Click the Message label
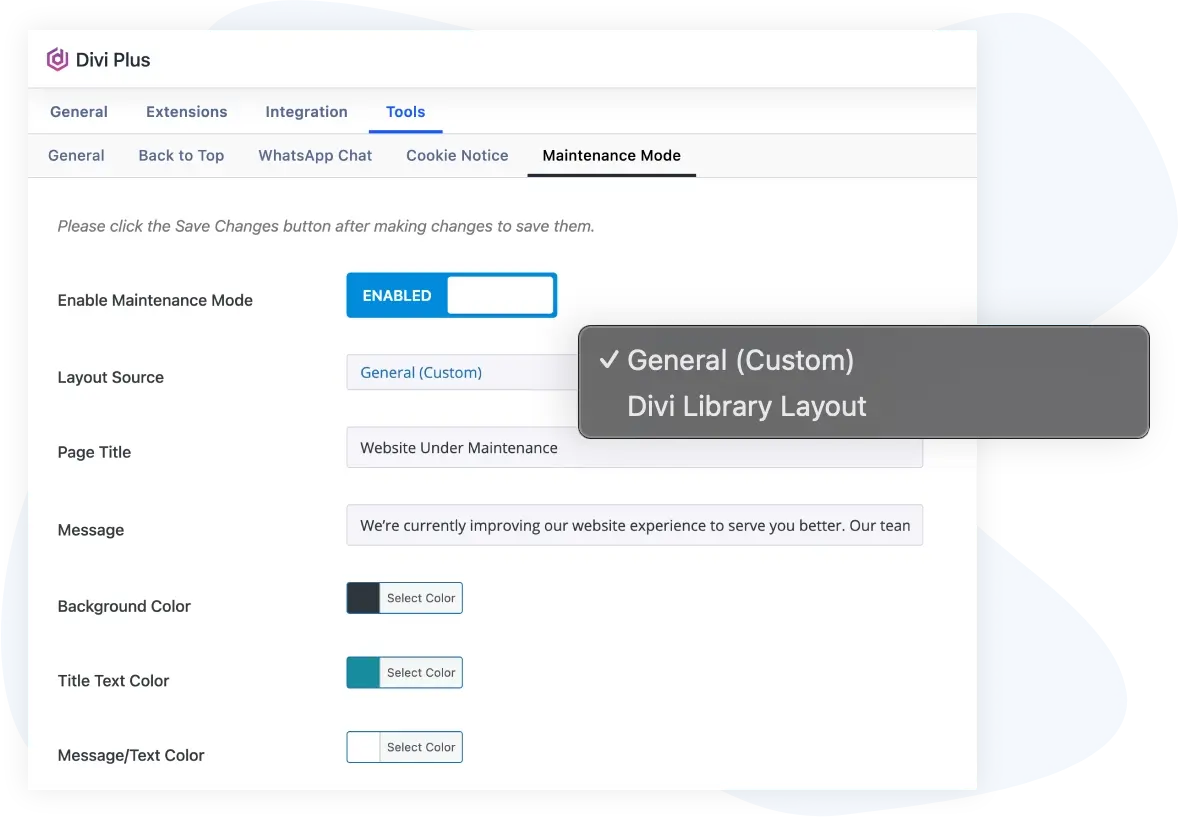Screen dimensions: 1180x820 click(x=91, y=530)
